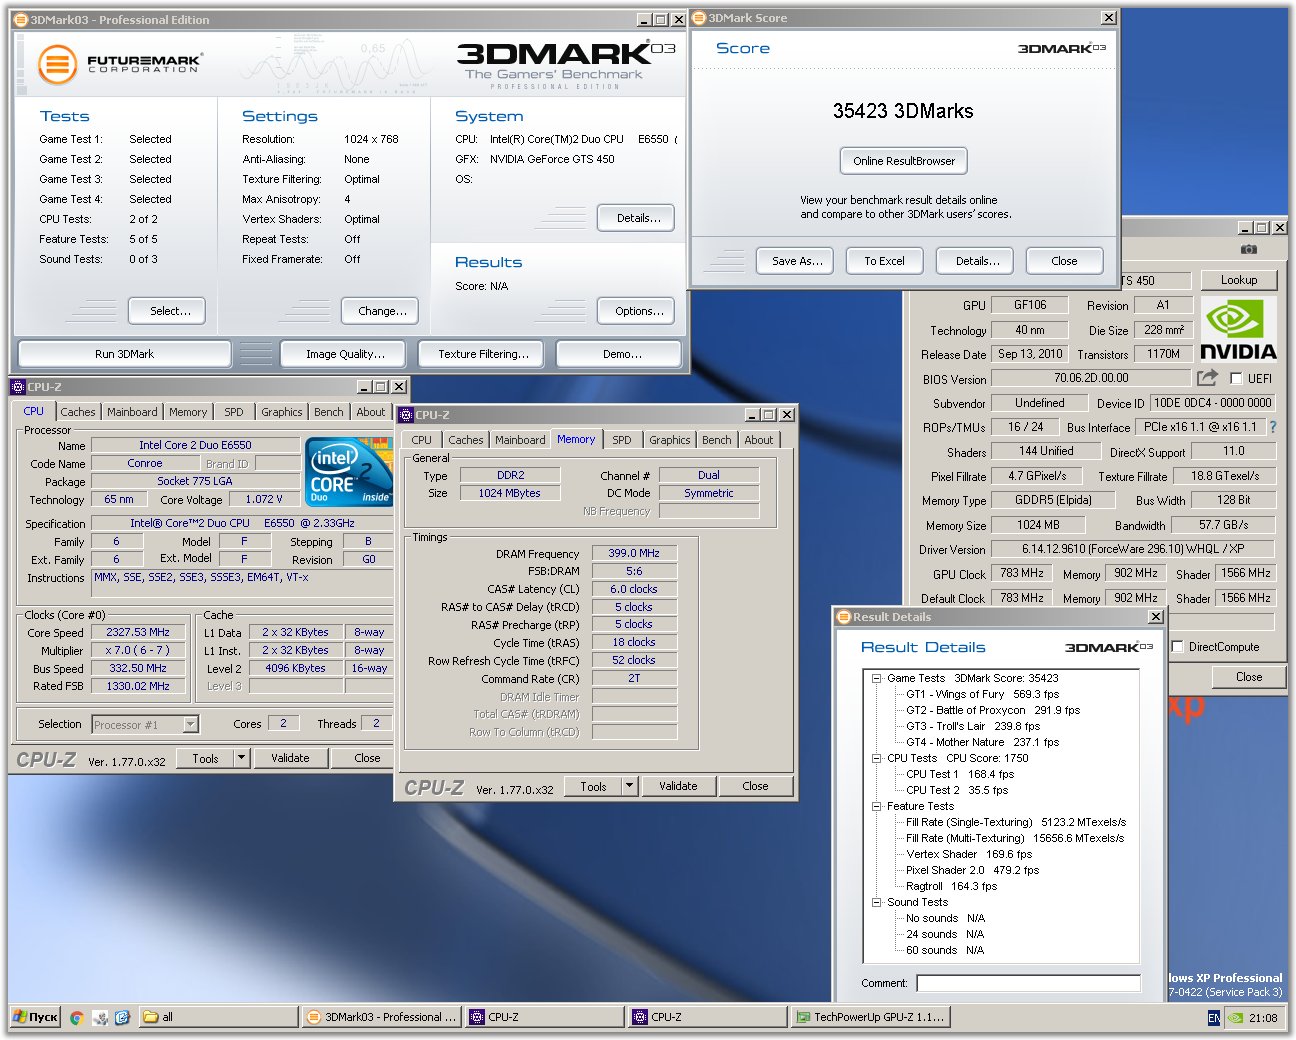Enable the UEFI checkbox in GPU-Z
1296x1040 pixels.
[x=1236, y=378]
